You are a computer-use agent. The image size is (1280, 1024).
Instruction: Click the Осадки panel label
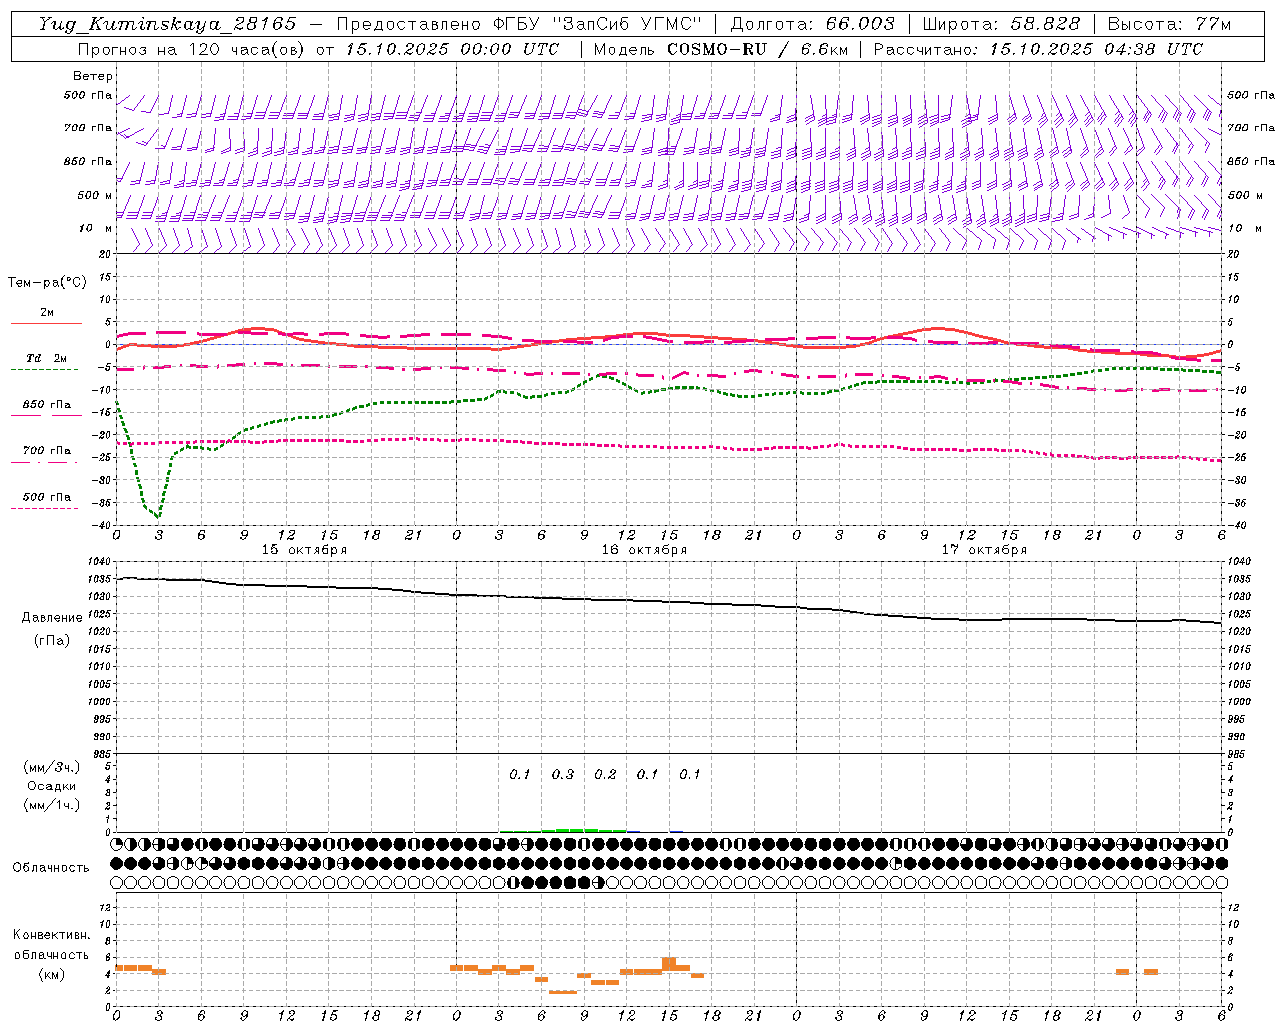click(51, 787)
